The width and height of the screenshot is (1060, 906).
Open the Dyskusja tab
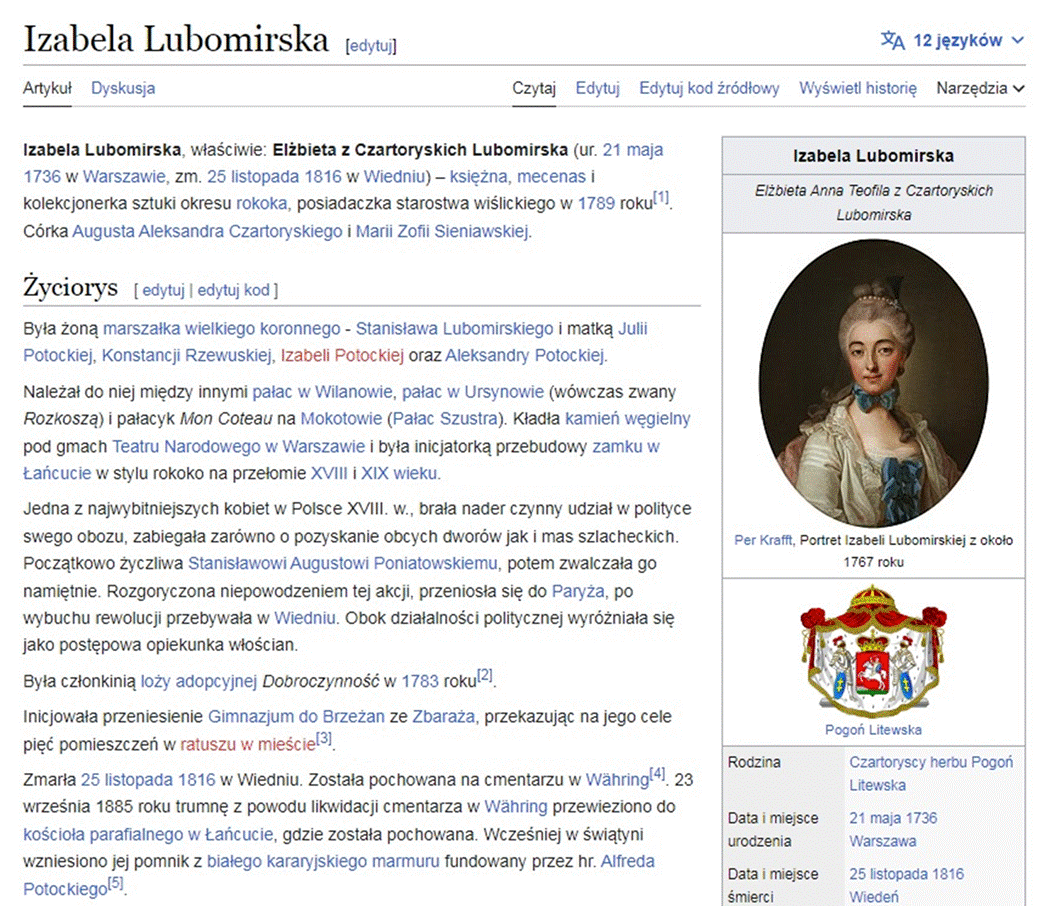123,88
